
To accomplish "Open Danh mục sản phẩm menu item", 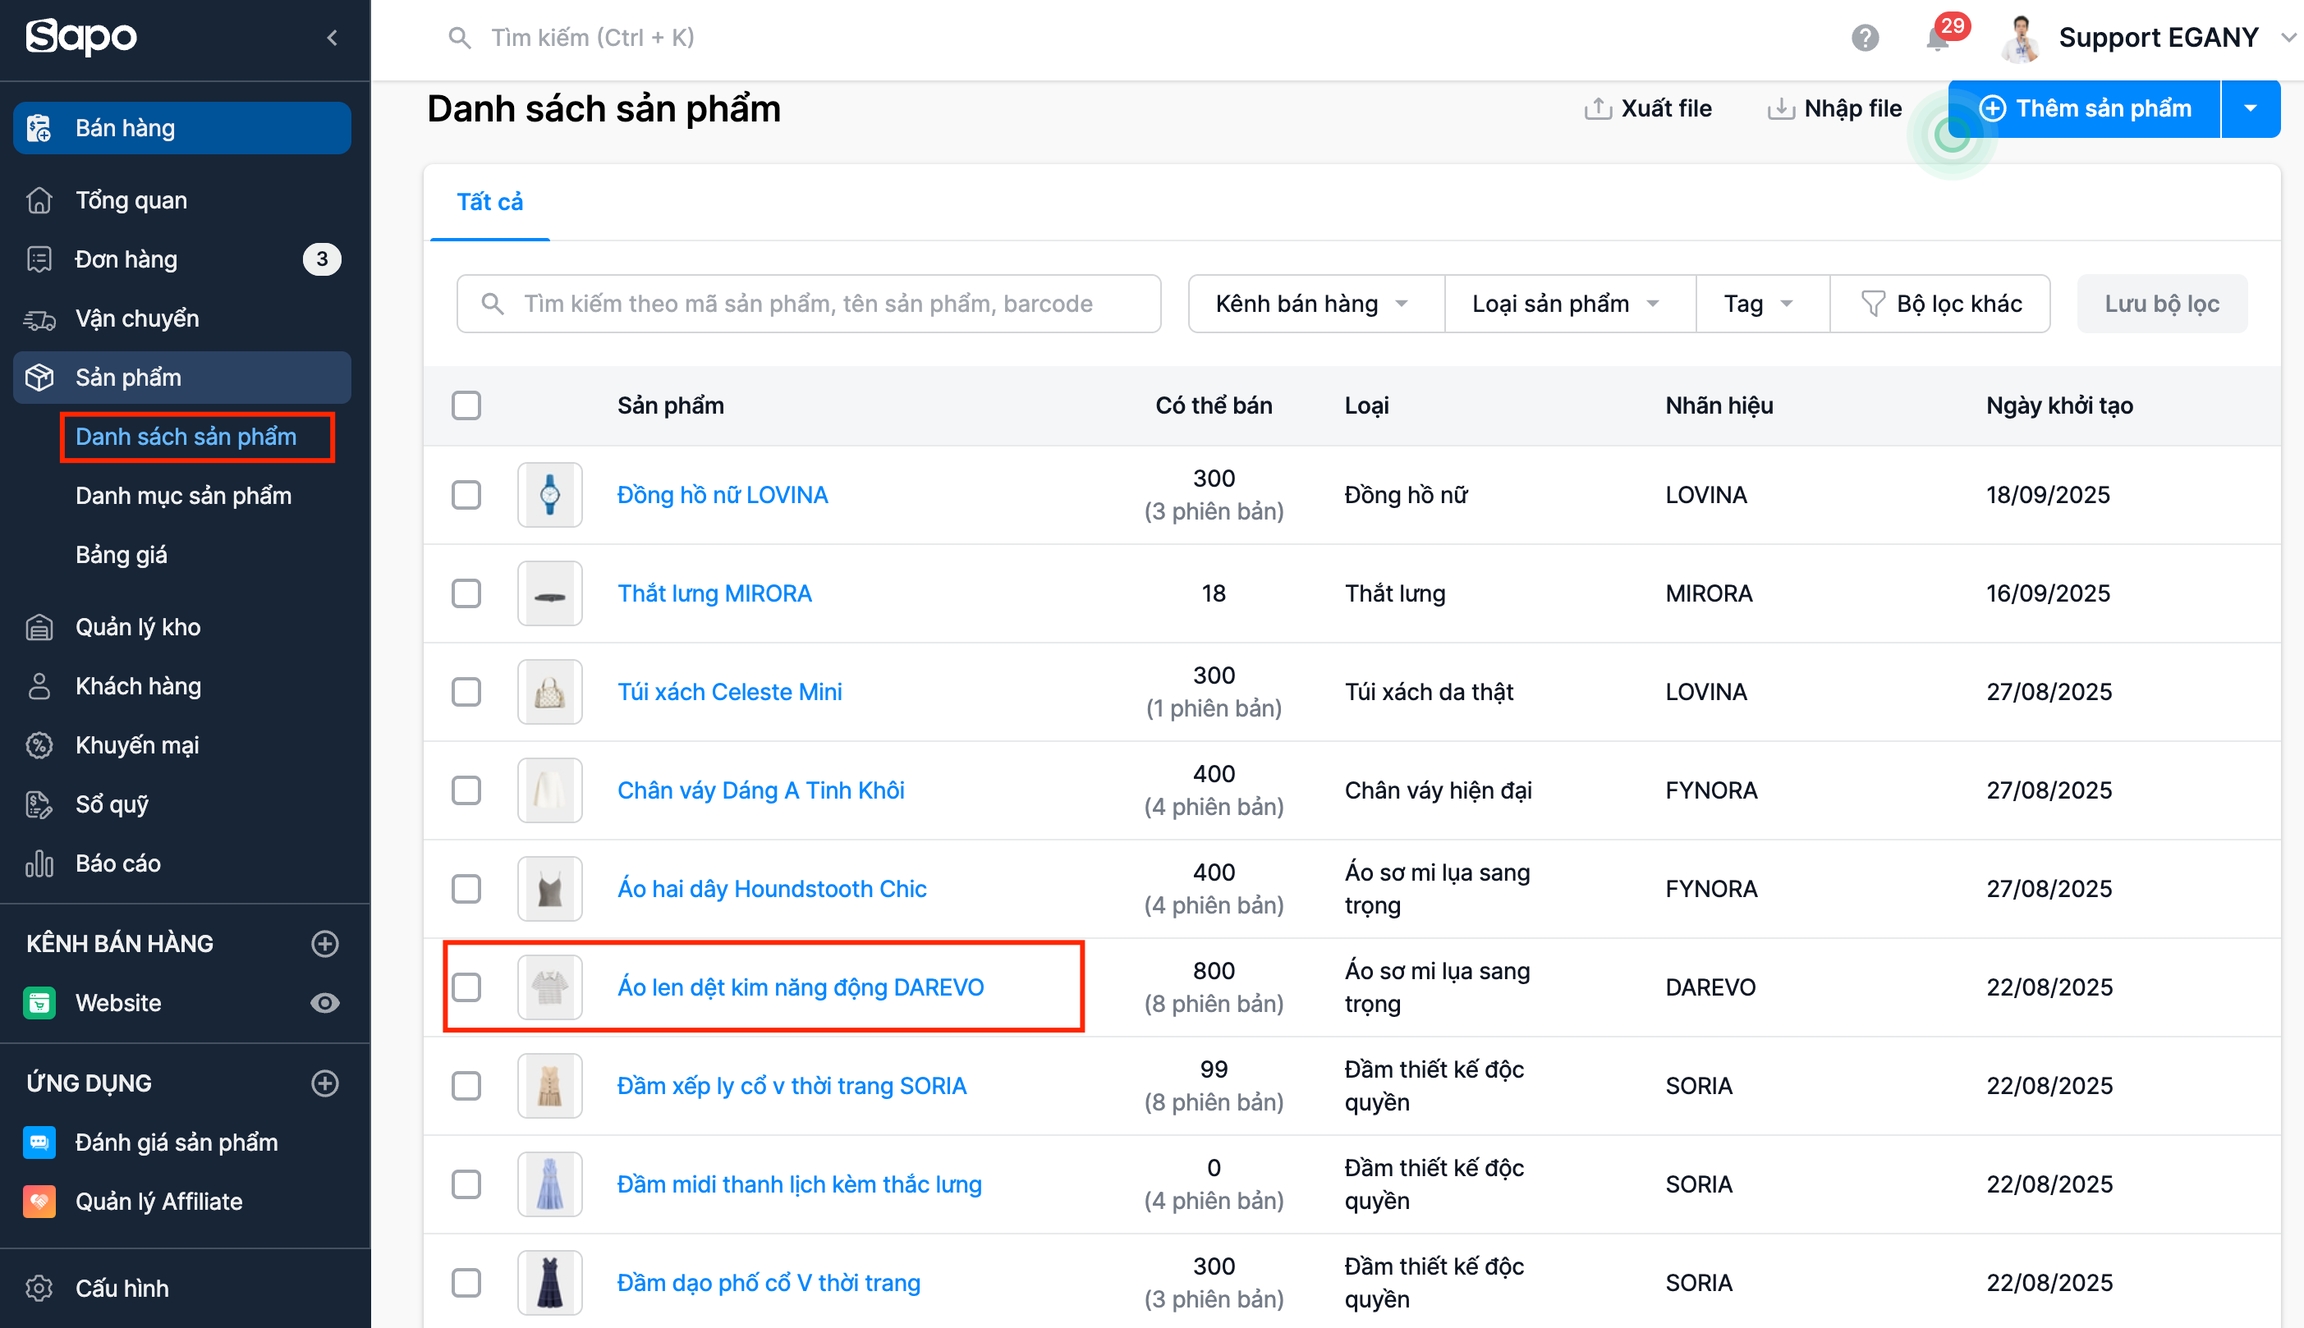I will pyautogui.click(x=183, y=496).
